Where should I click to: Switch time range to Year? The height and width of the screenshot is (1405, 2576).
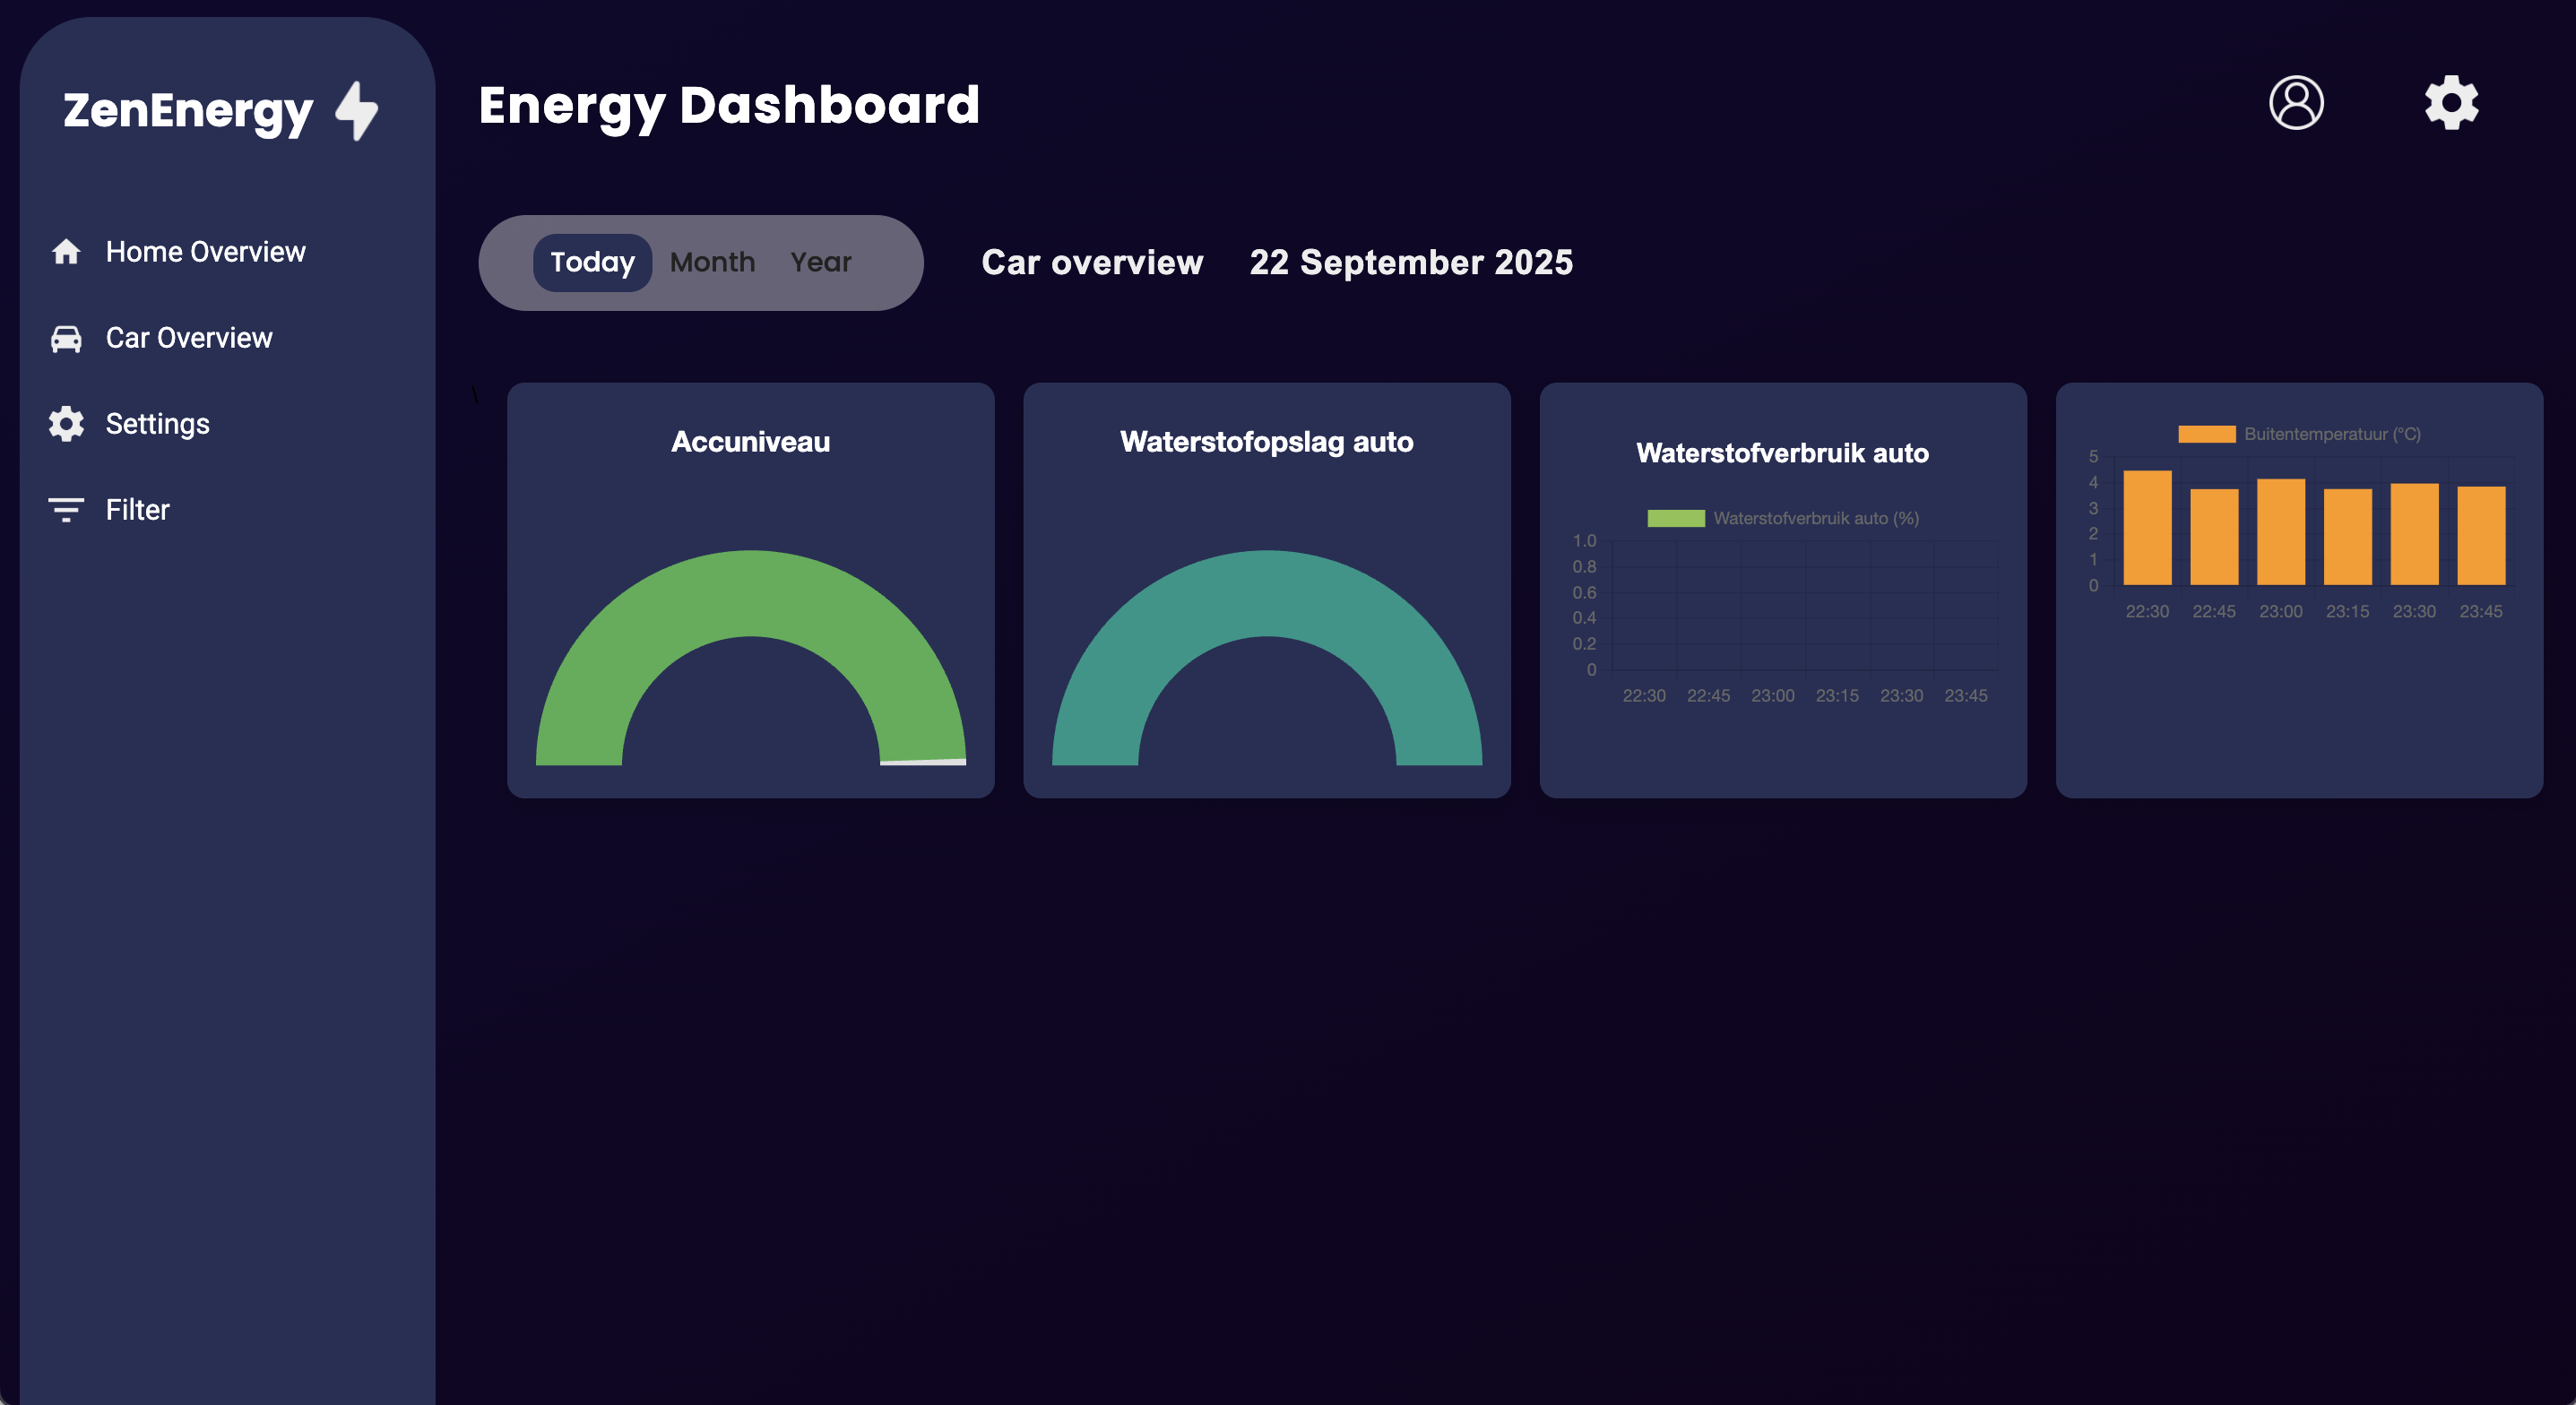point(820,262)
